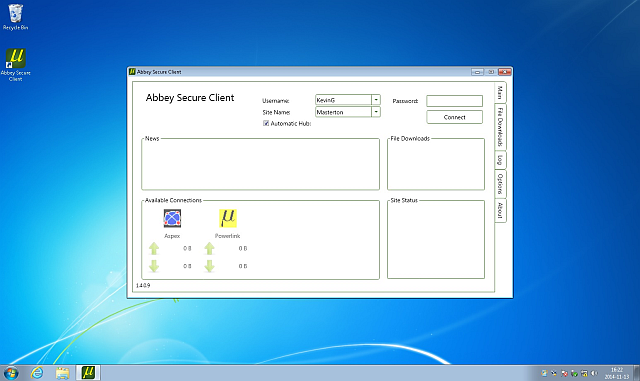Click the Aspex upload arrow

154,248
